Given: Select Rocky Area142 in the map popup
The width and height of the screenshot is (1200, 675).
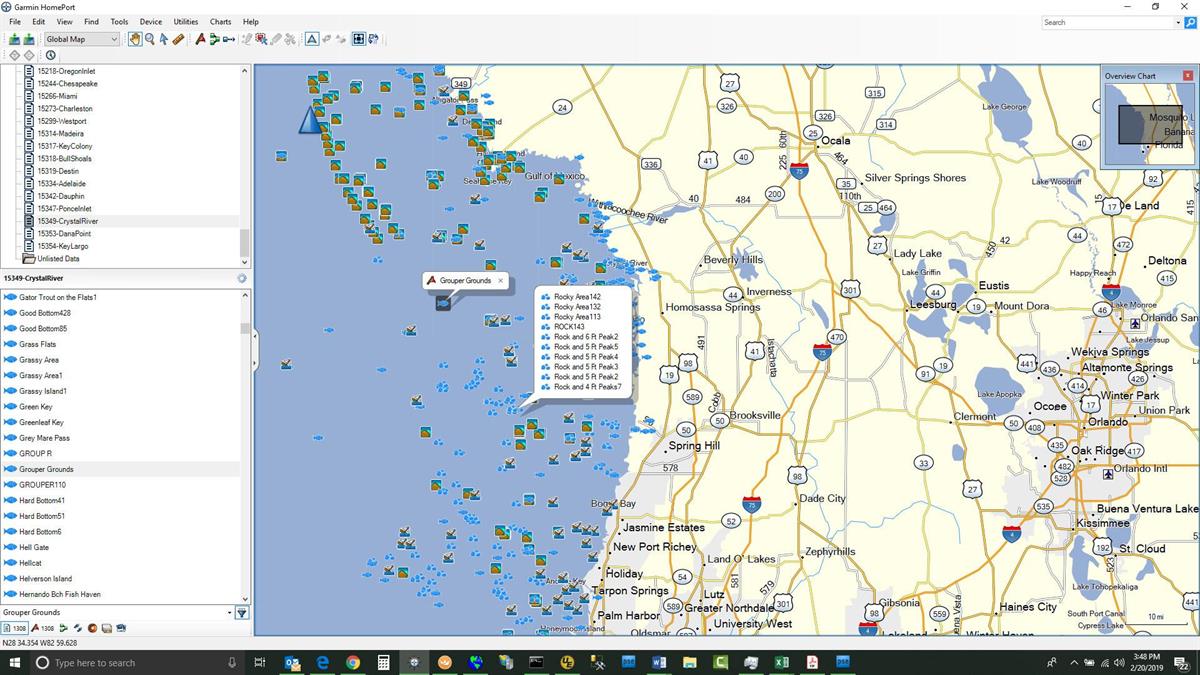Looking at the screenshot, I should coord(577,297).
